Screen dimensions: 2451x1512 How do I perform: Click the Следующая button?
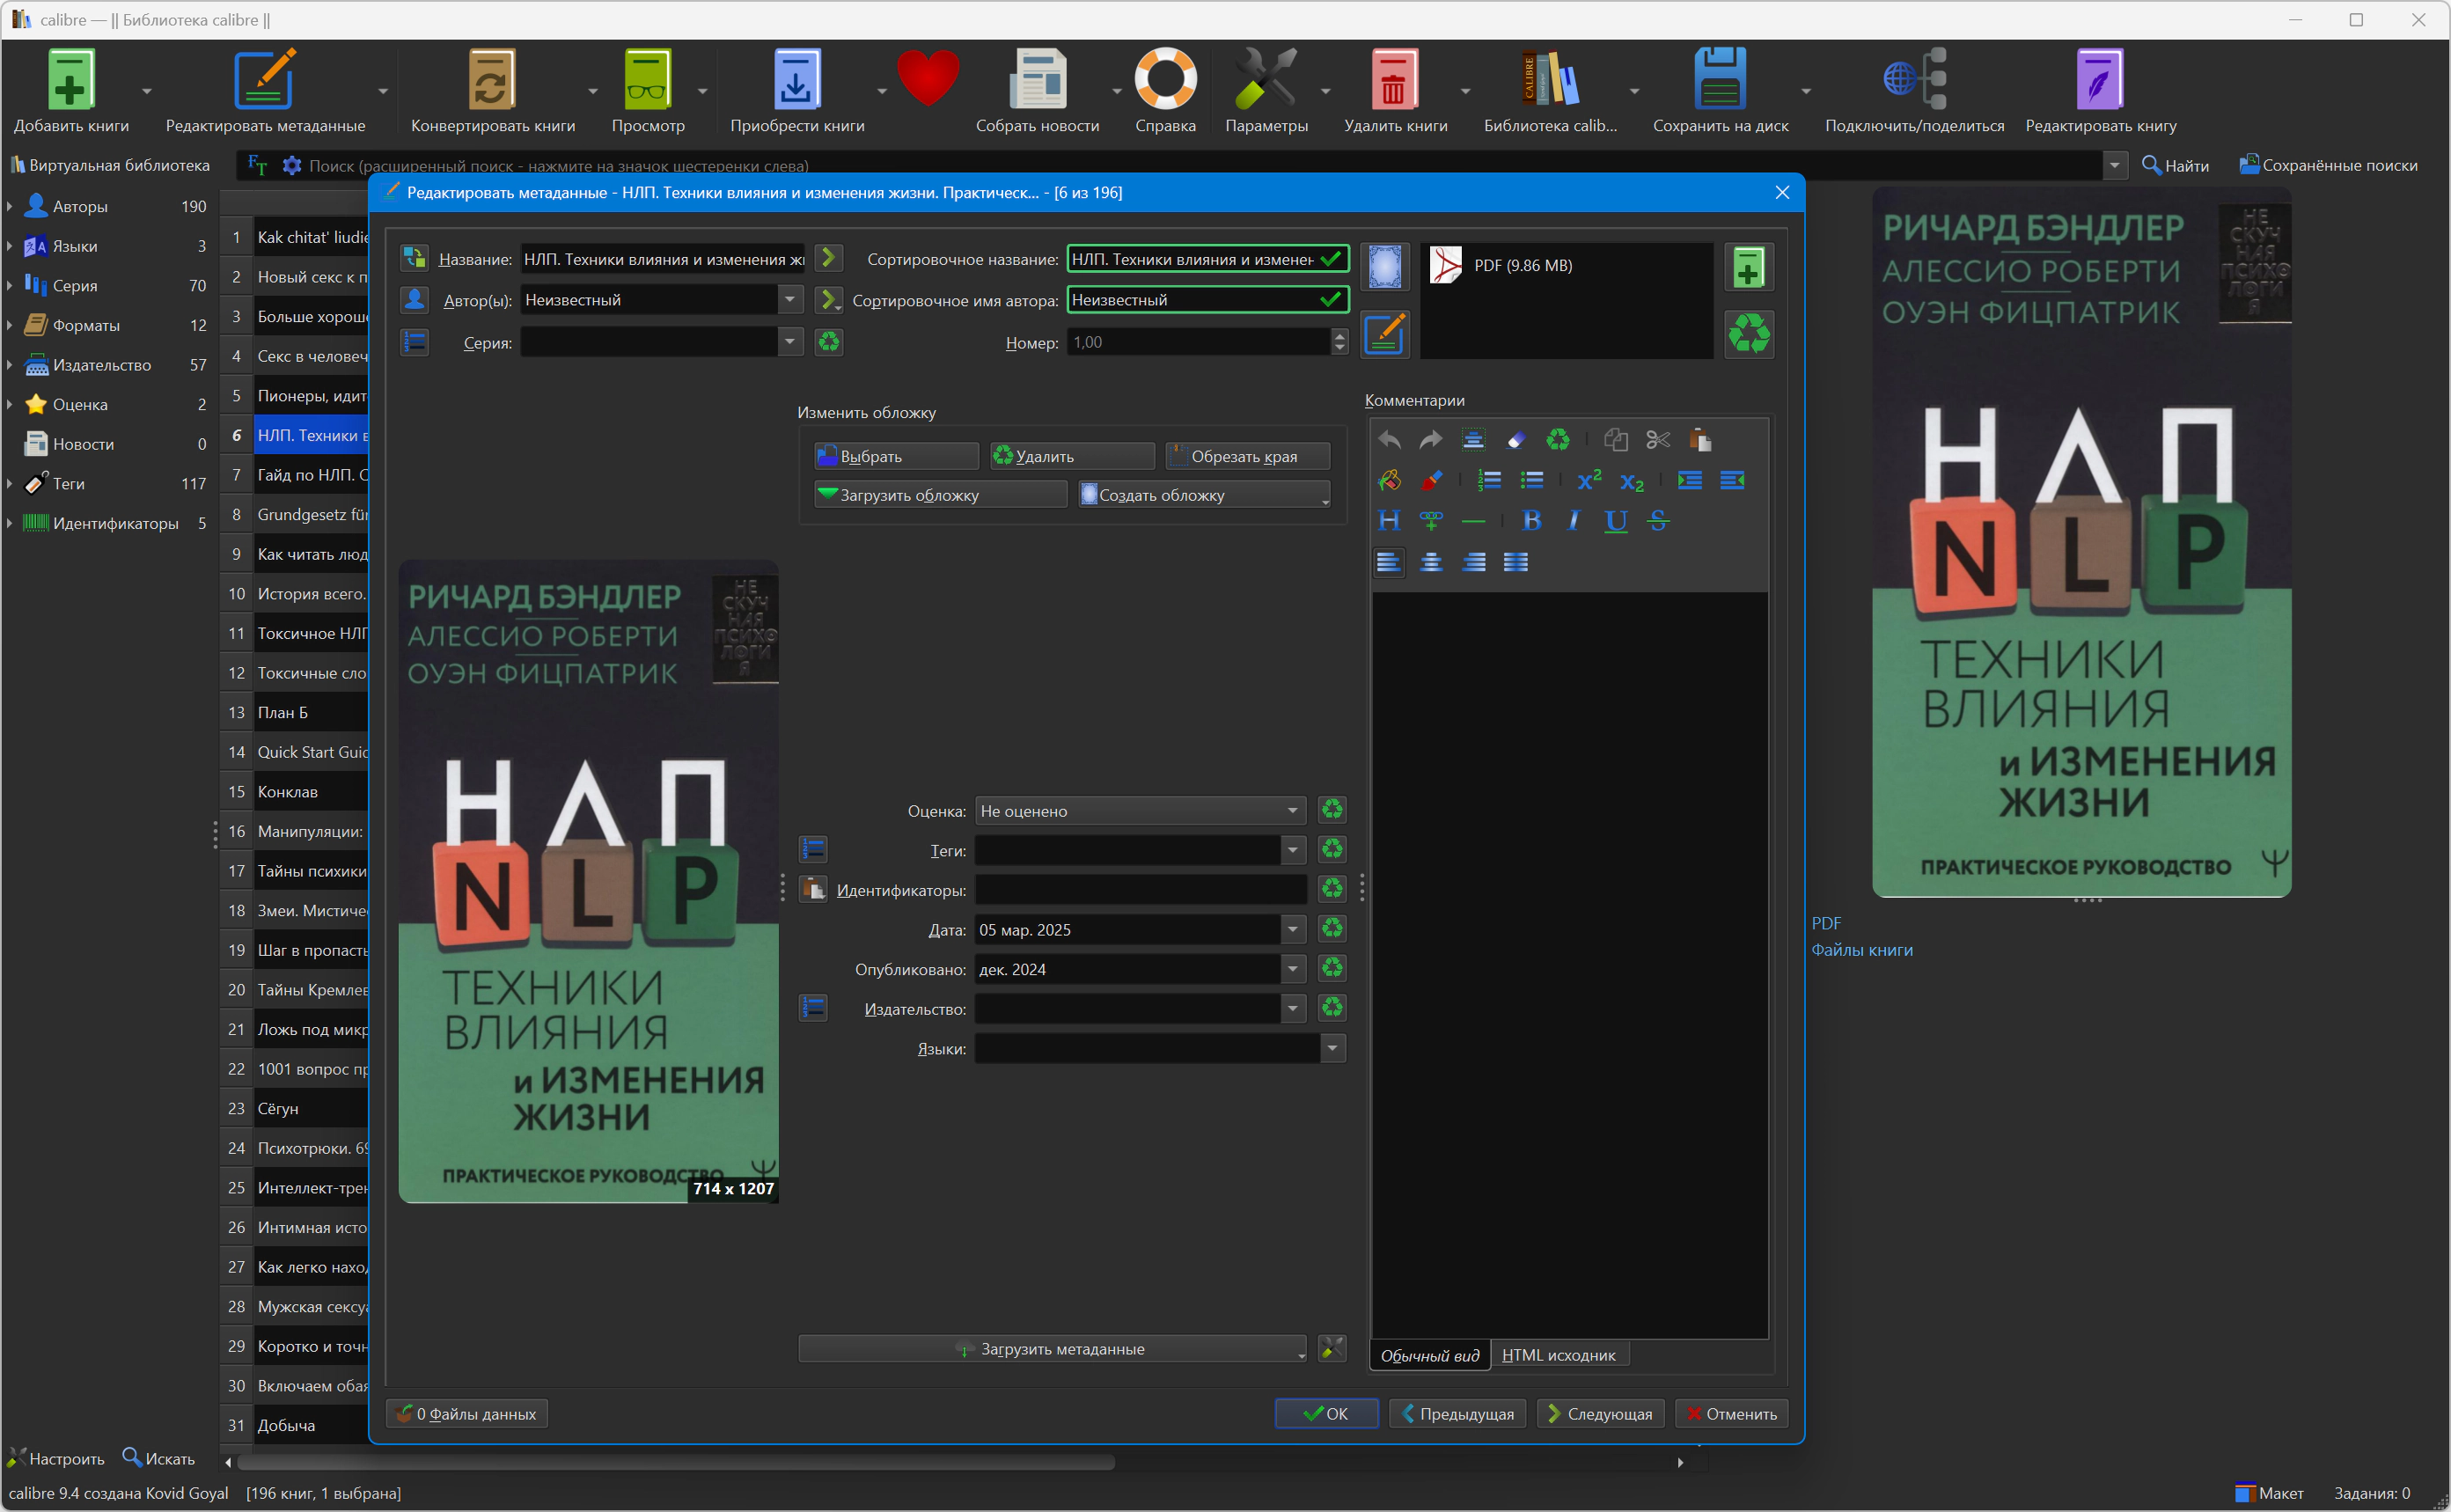(x=1599, y=1413)
